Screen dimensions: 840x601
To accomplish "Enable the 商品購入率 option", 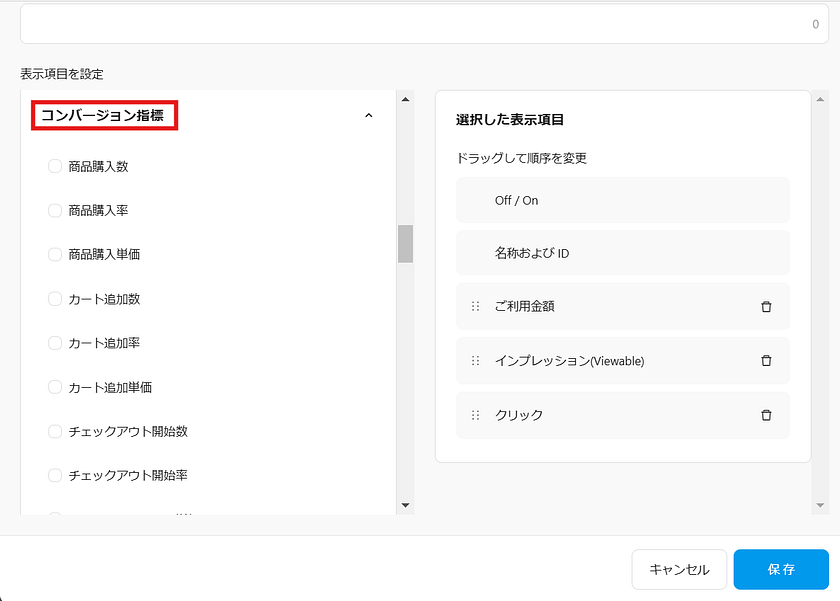I will [55, 211].
